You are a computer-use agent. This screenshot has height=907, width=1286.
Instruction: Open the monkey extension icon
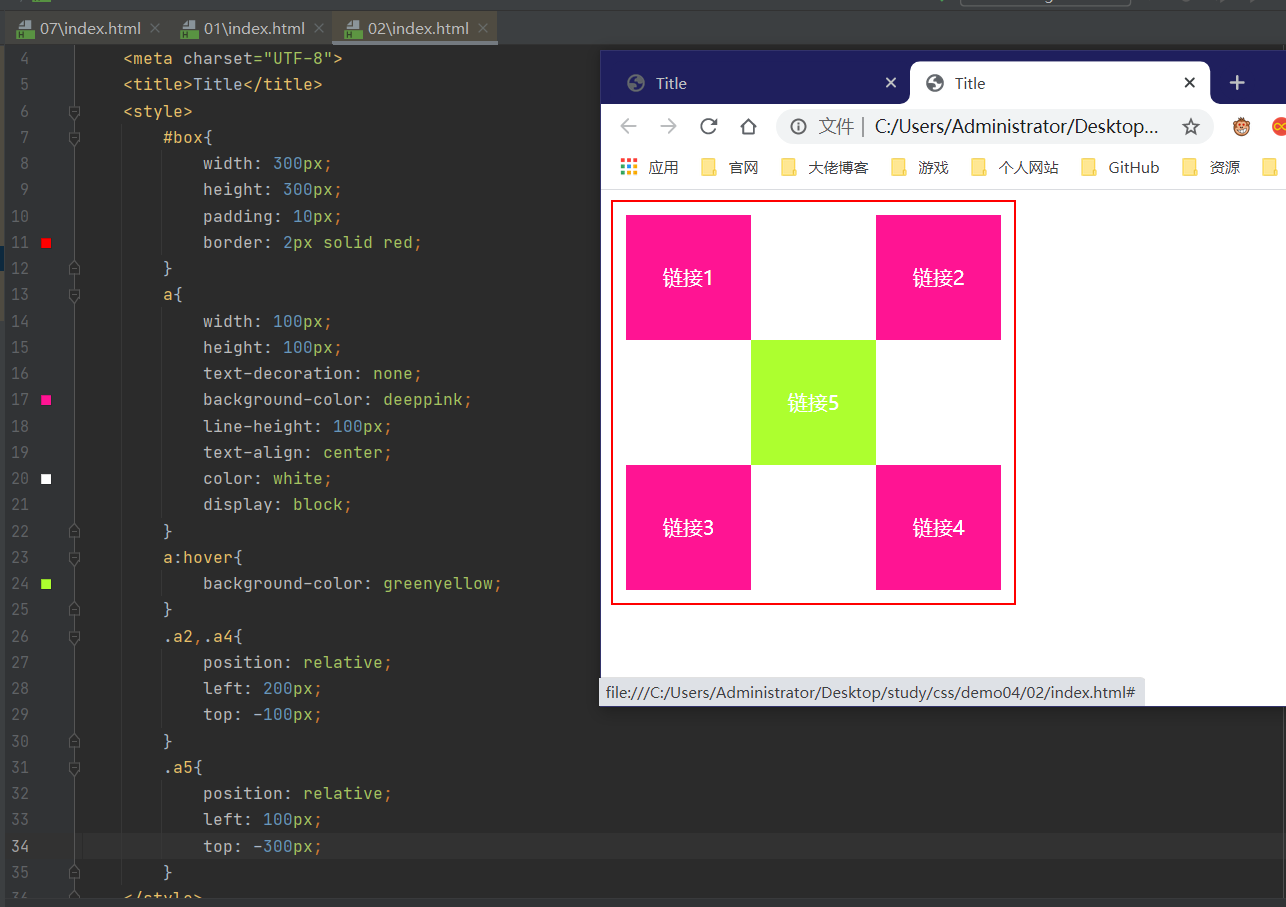1241,127
